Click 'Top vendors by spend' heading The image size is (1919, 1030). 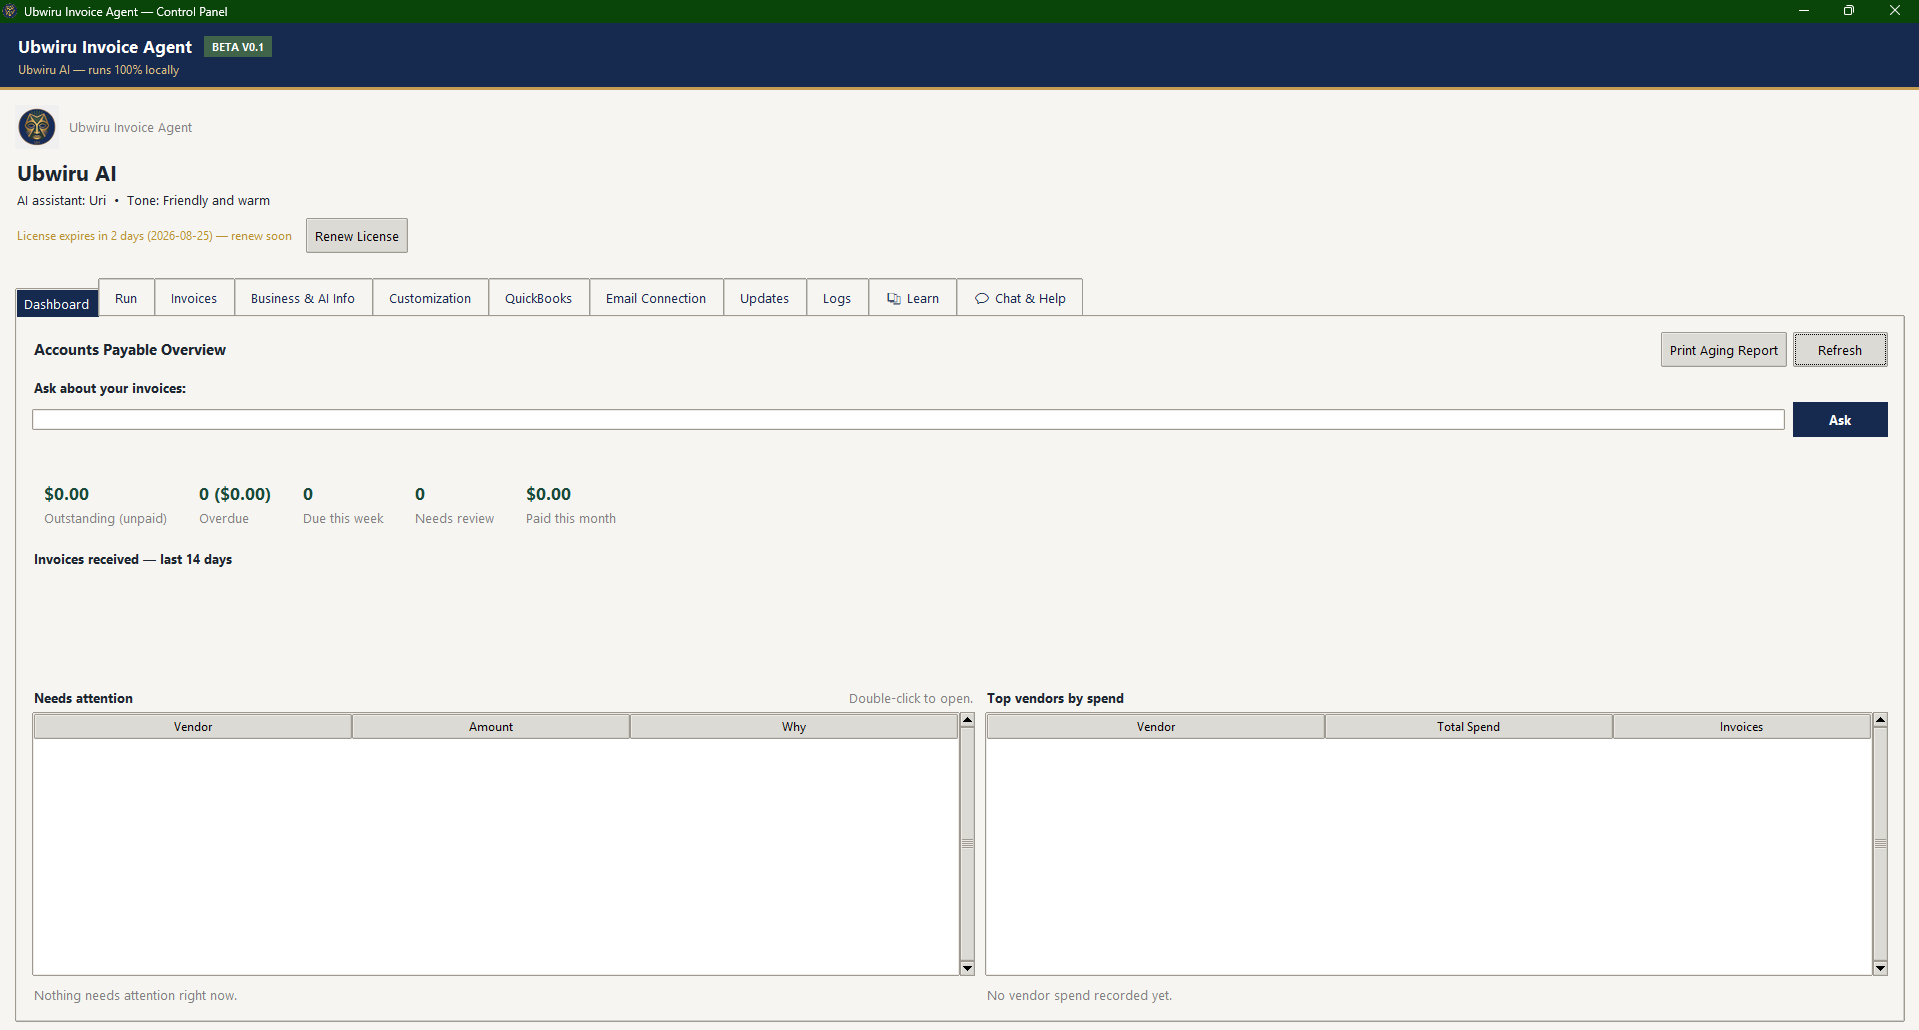pyautogui.click(x=1055, y=699)
